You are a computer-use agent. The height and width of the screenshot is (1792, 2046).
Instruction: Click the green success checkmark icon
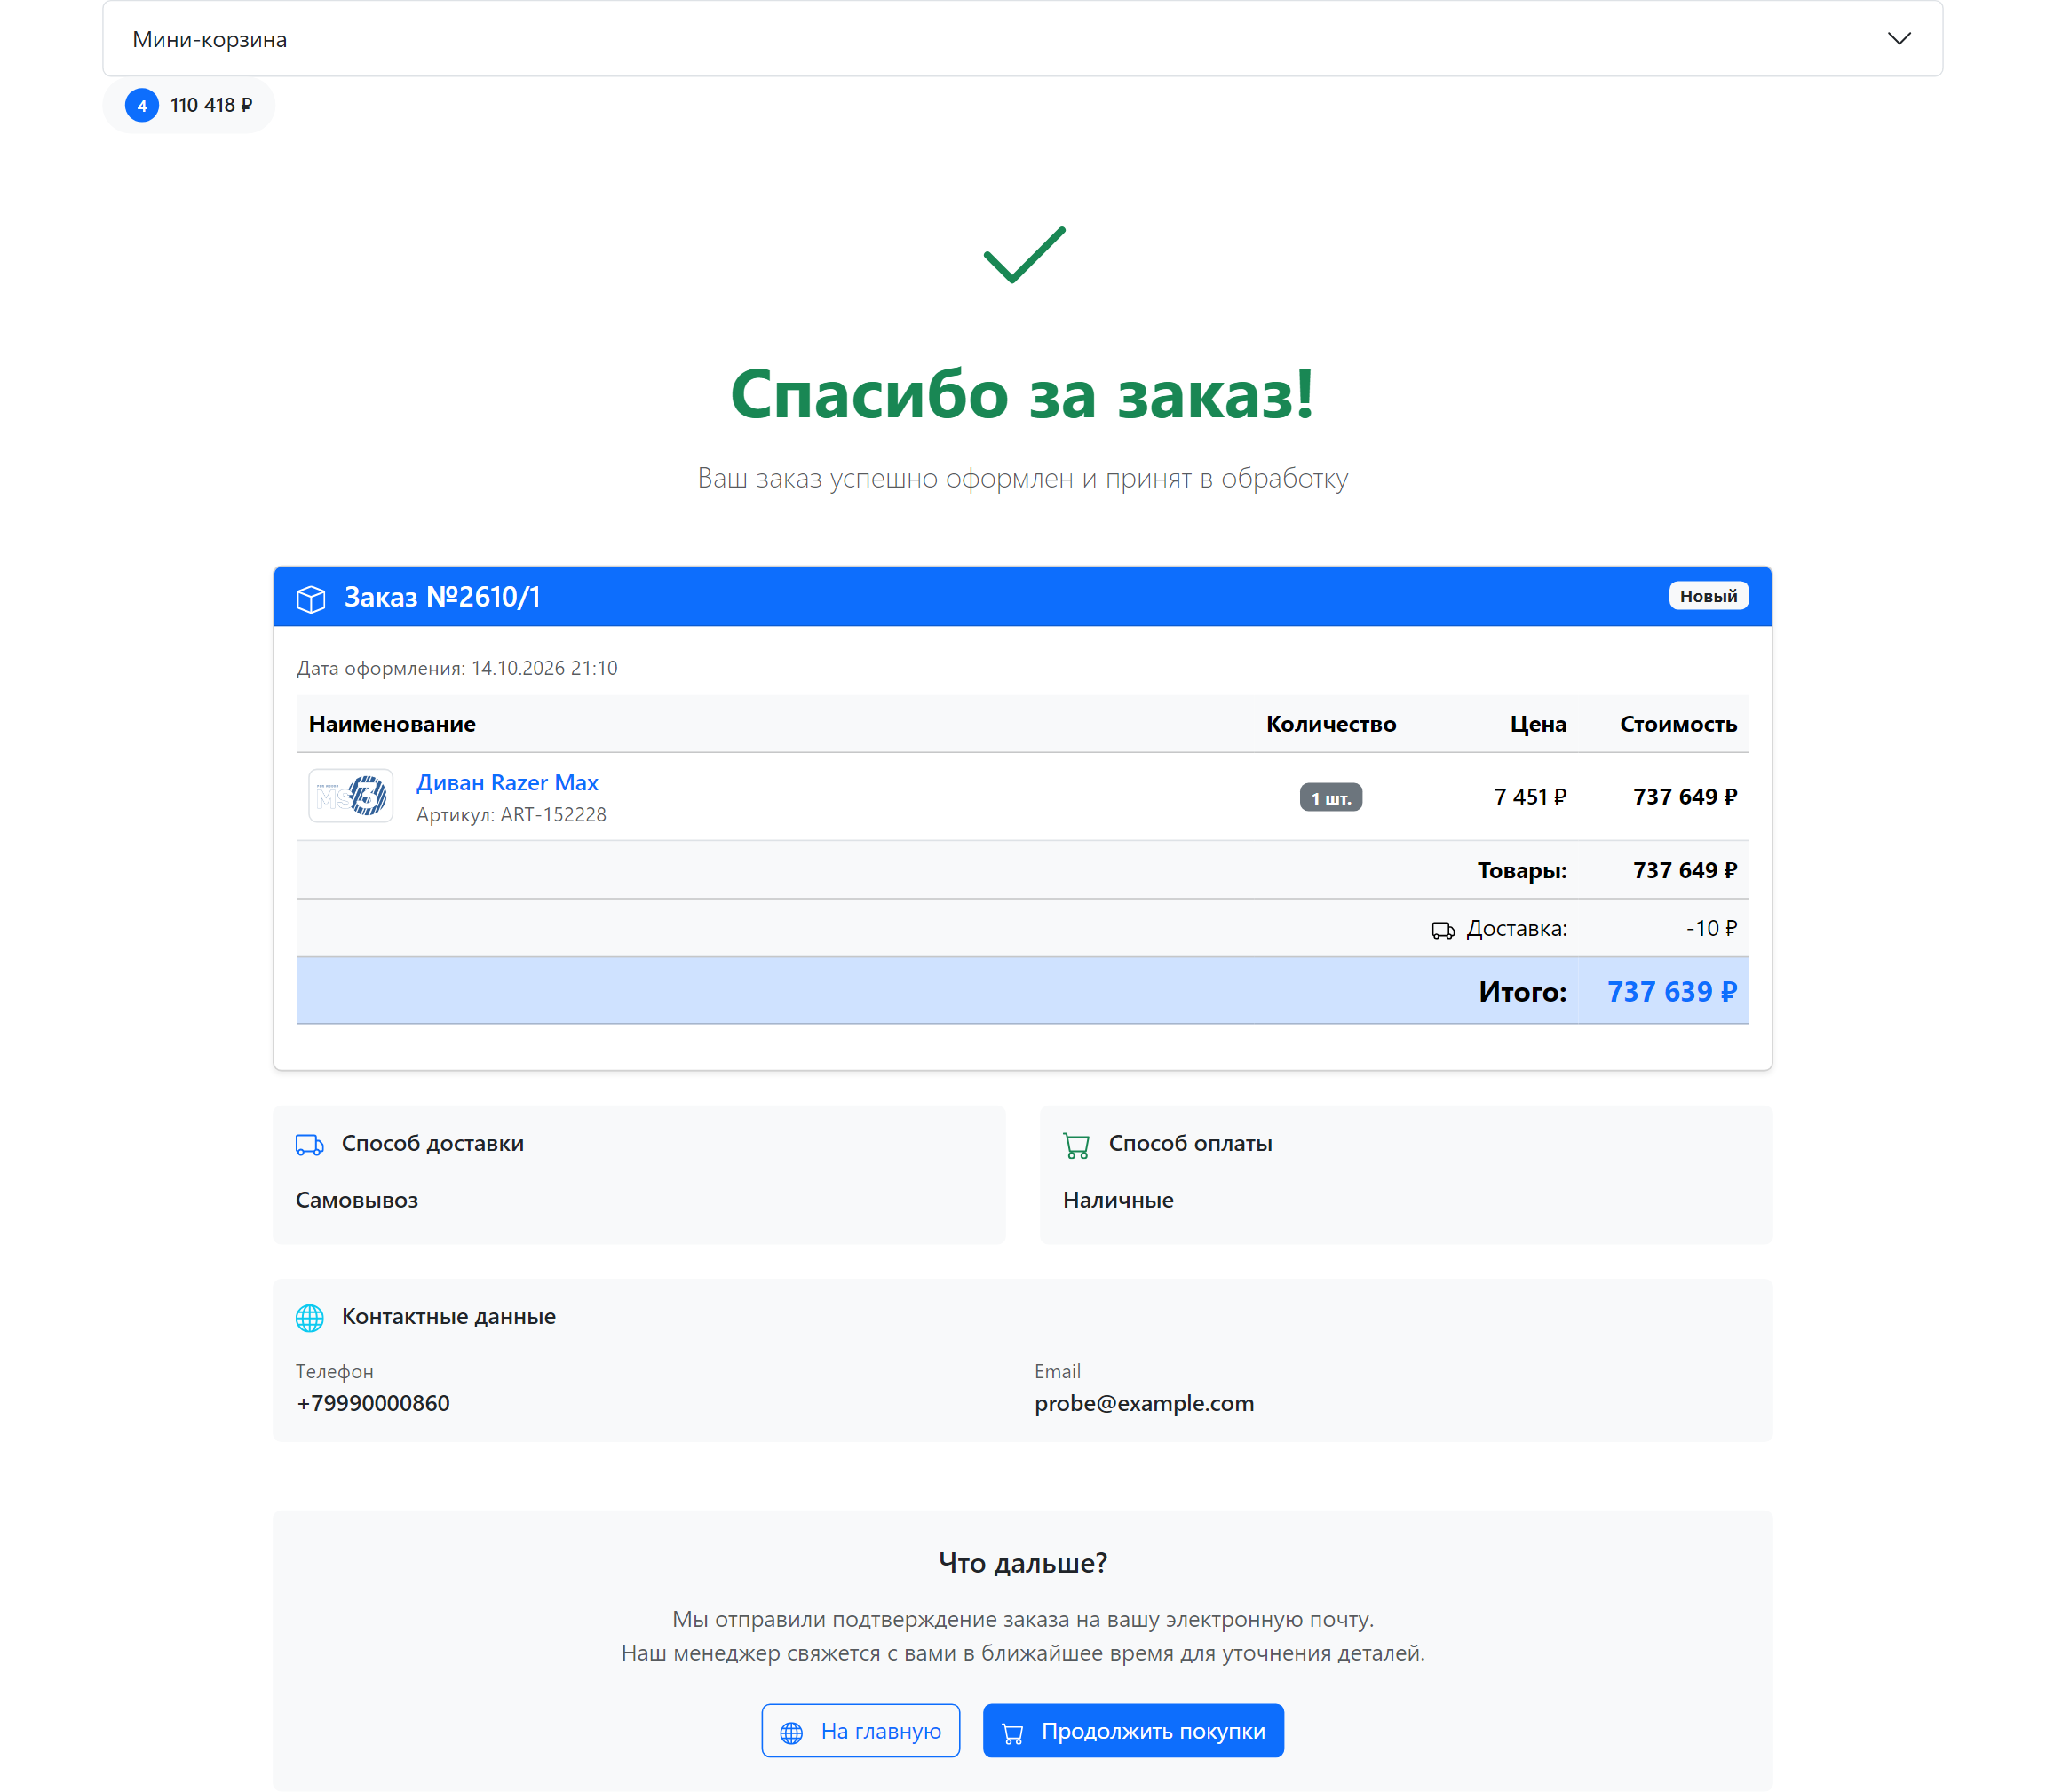click(1024, 255)
